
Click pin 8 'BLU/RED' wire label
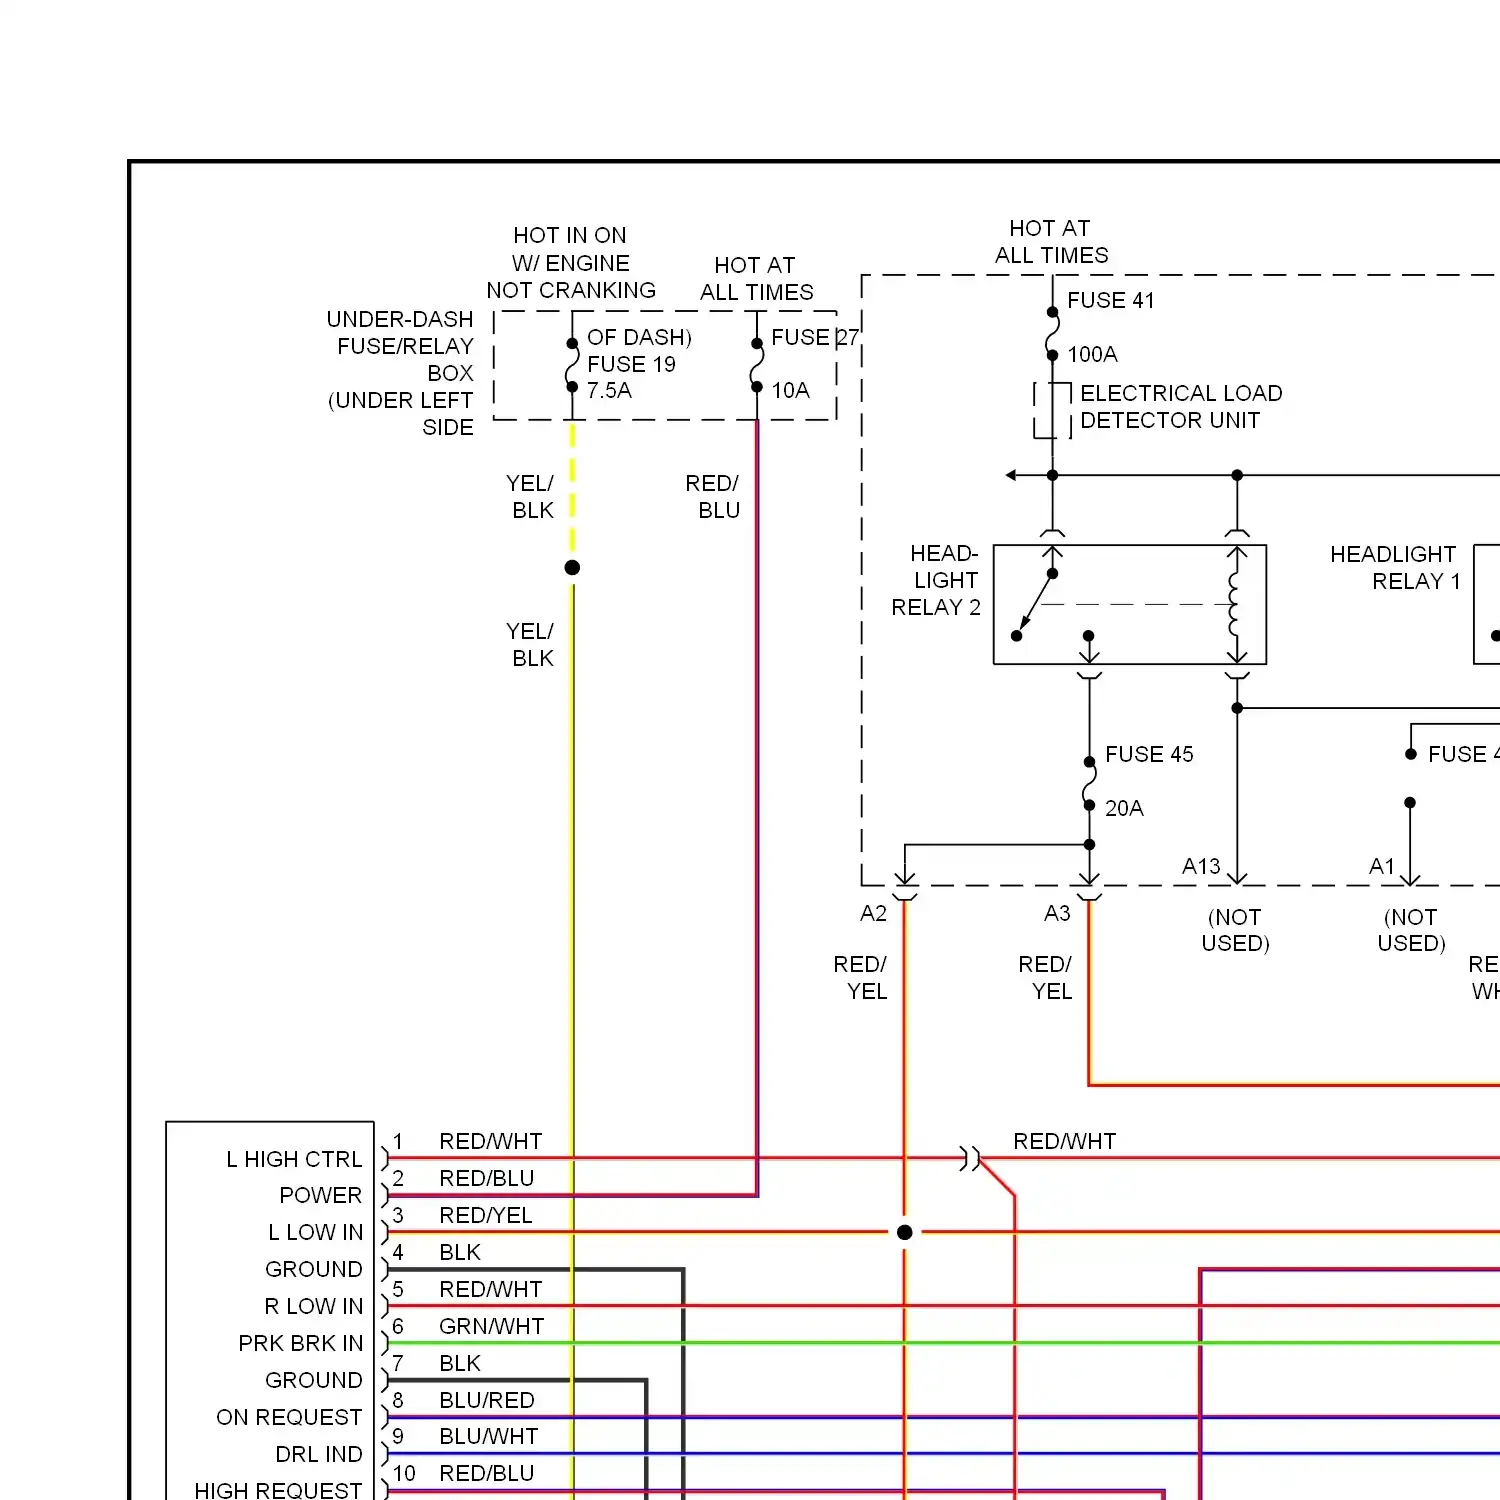[x=487, y=1400]
